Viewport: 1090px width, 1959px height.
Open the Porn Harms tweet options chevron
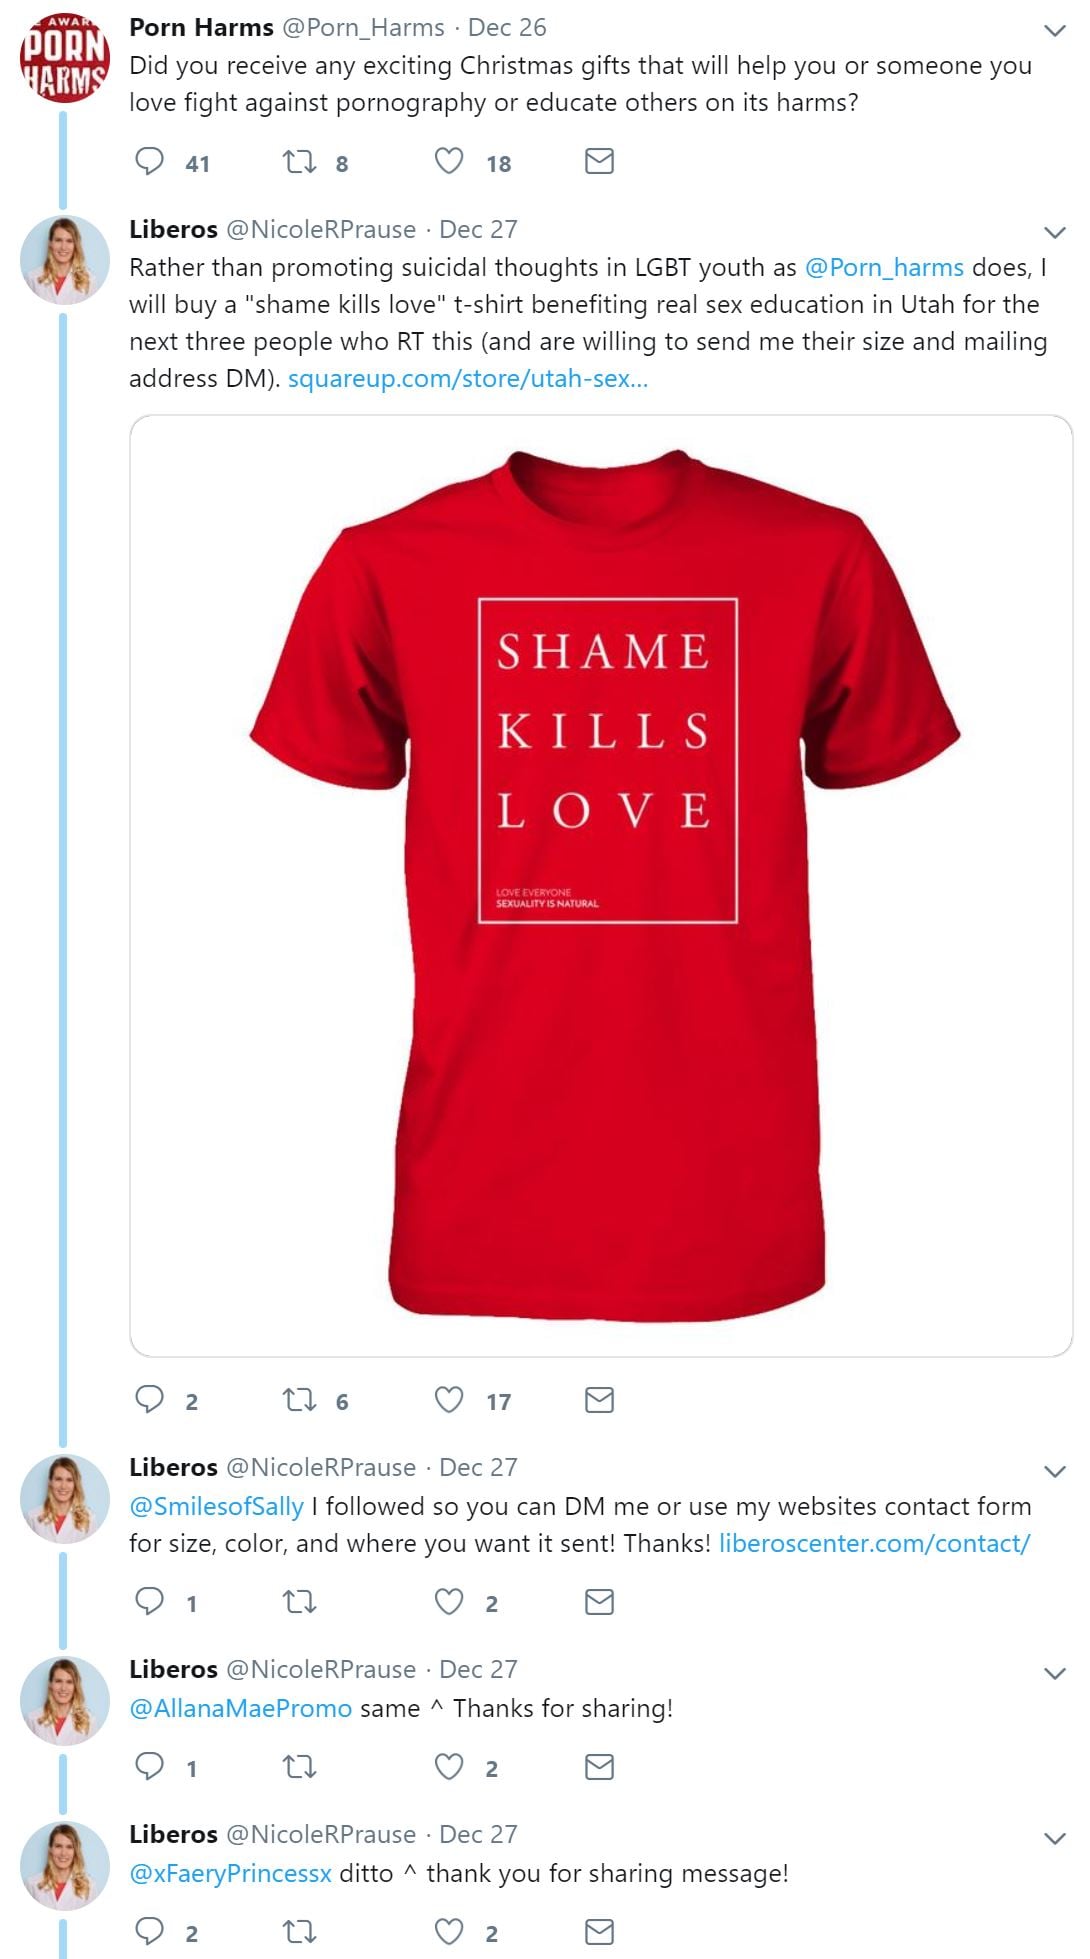click(x=1054, y=31)
